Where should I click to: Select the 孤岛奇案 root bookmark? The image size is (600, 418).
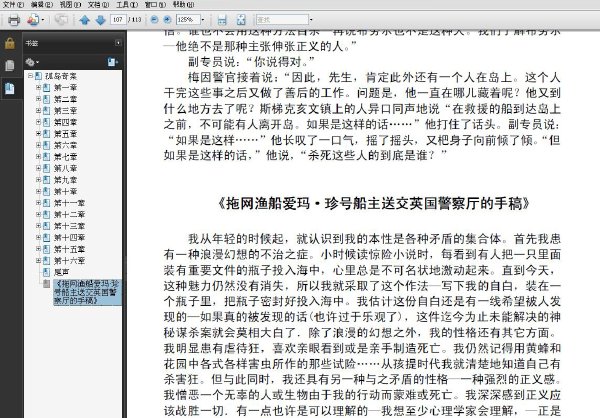point(61,76)
